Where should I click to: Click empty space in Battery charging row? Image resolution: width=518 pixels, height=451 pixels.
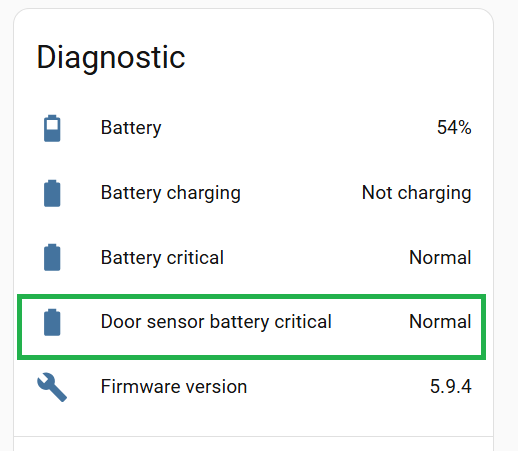pos(300,193)
